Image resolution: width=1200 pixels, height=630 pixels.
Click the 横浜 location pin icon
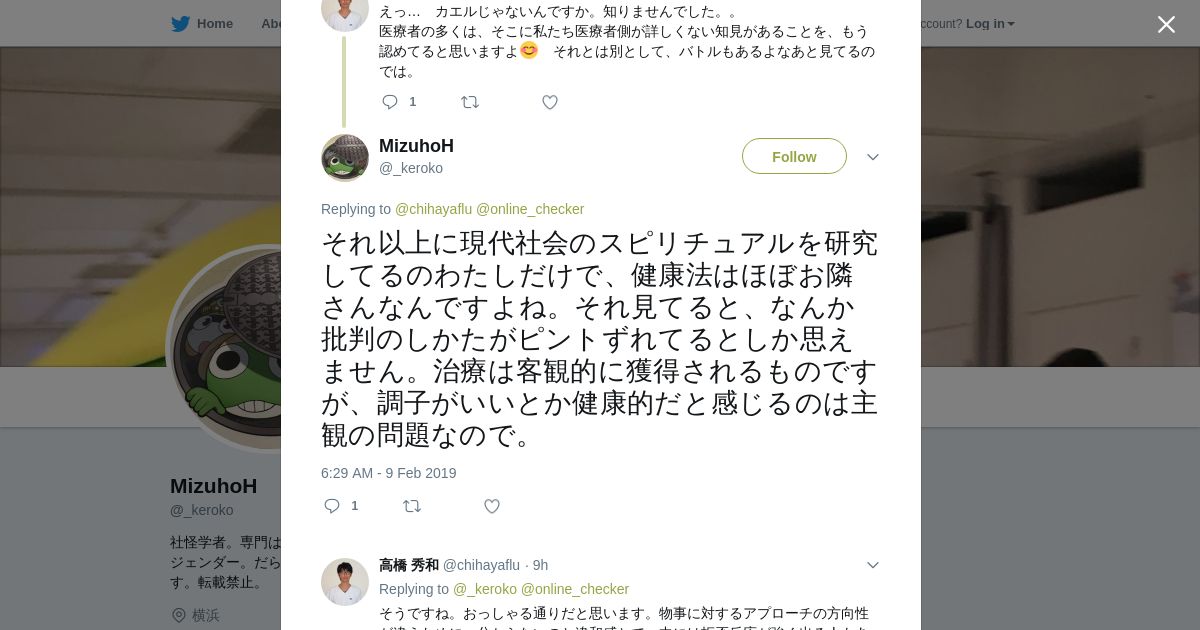(179, 615)
